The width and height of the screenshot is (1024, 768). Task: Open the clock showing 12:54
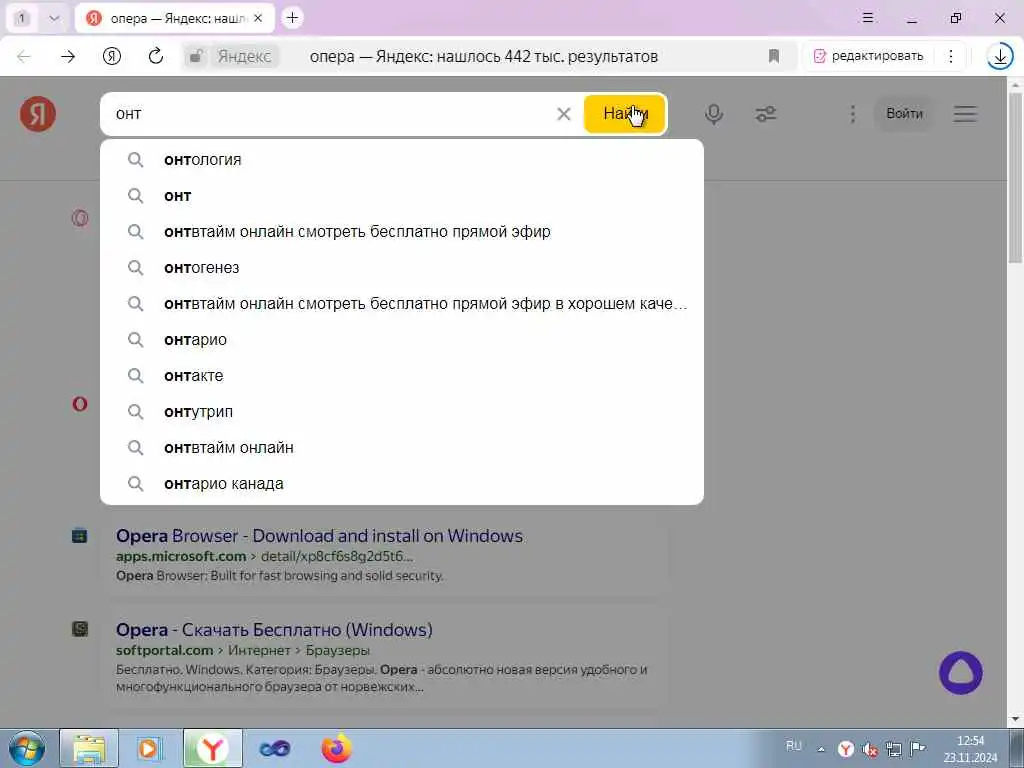[970, 749]
